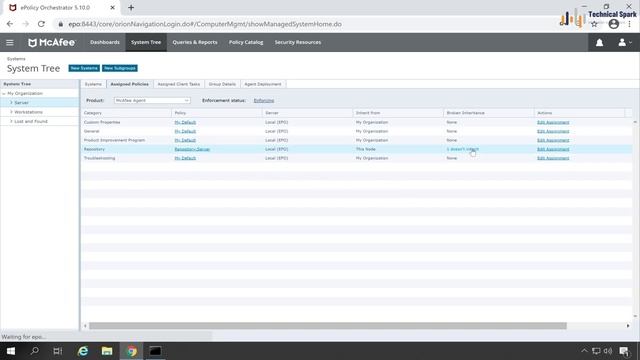Viewport: 640px width, 360px height.
Task: Click the horizontal scrollbar right arrow
Action: point(628,326)
